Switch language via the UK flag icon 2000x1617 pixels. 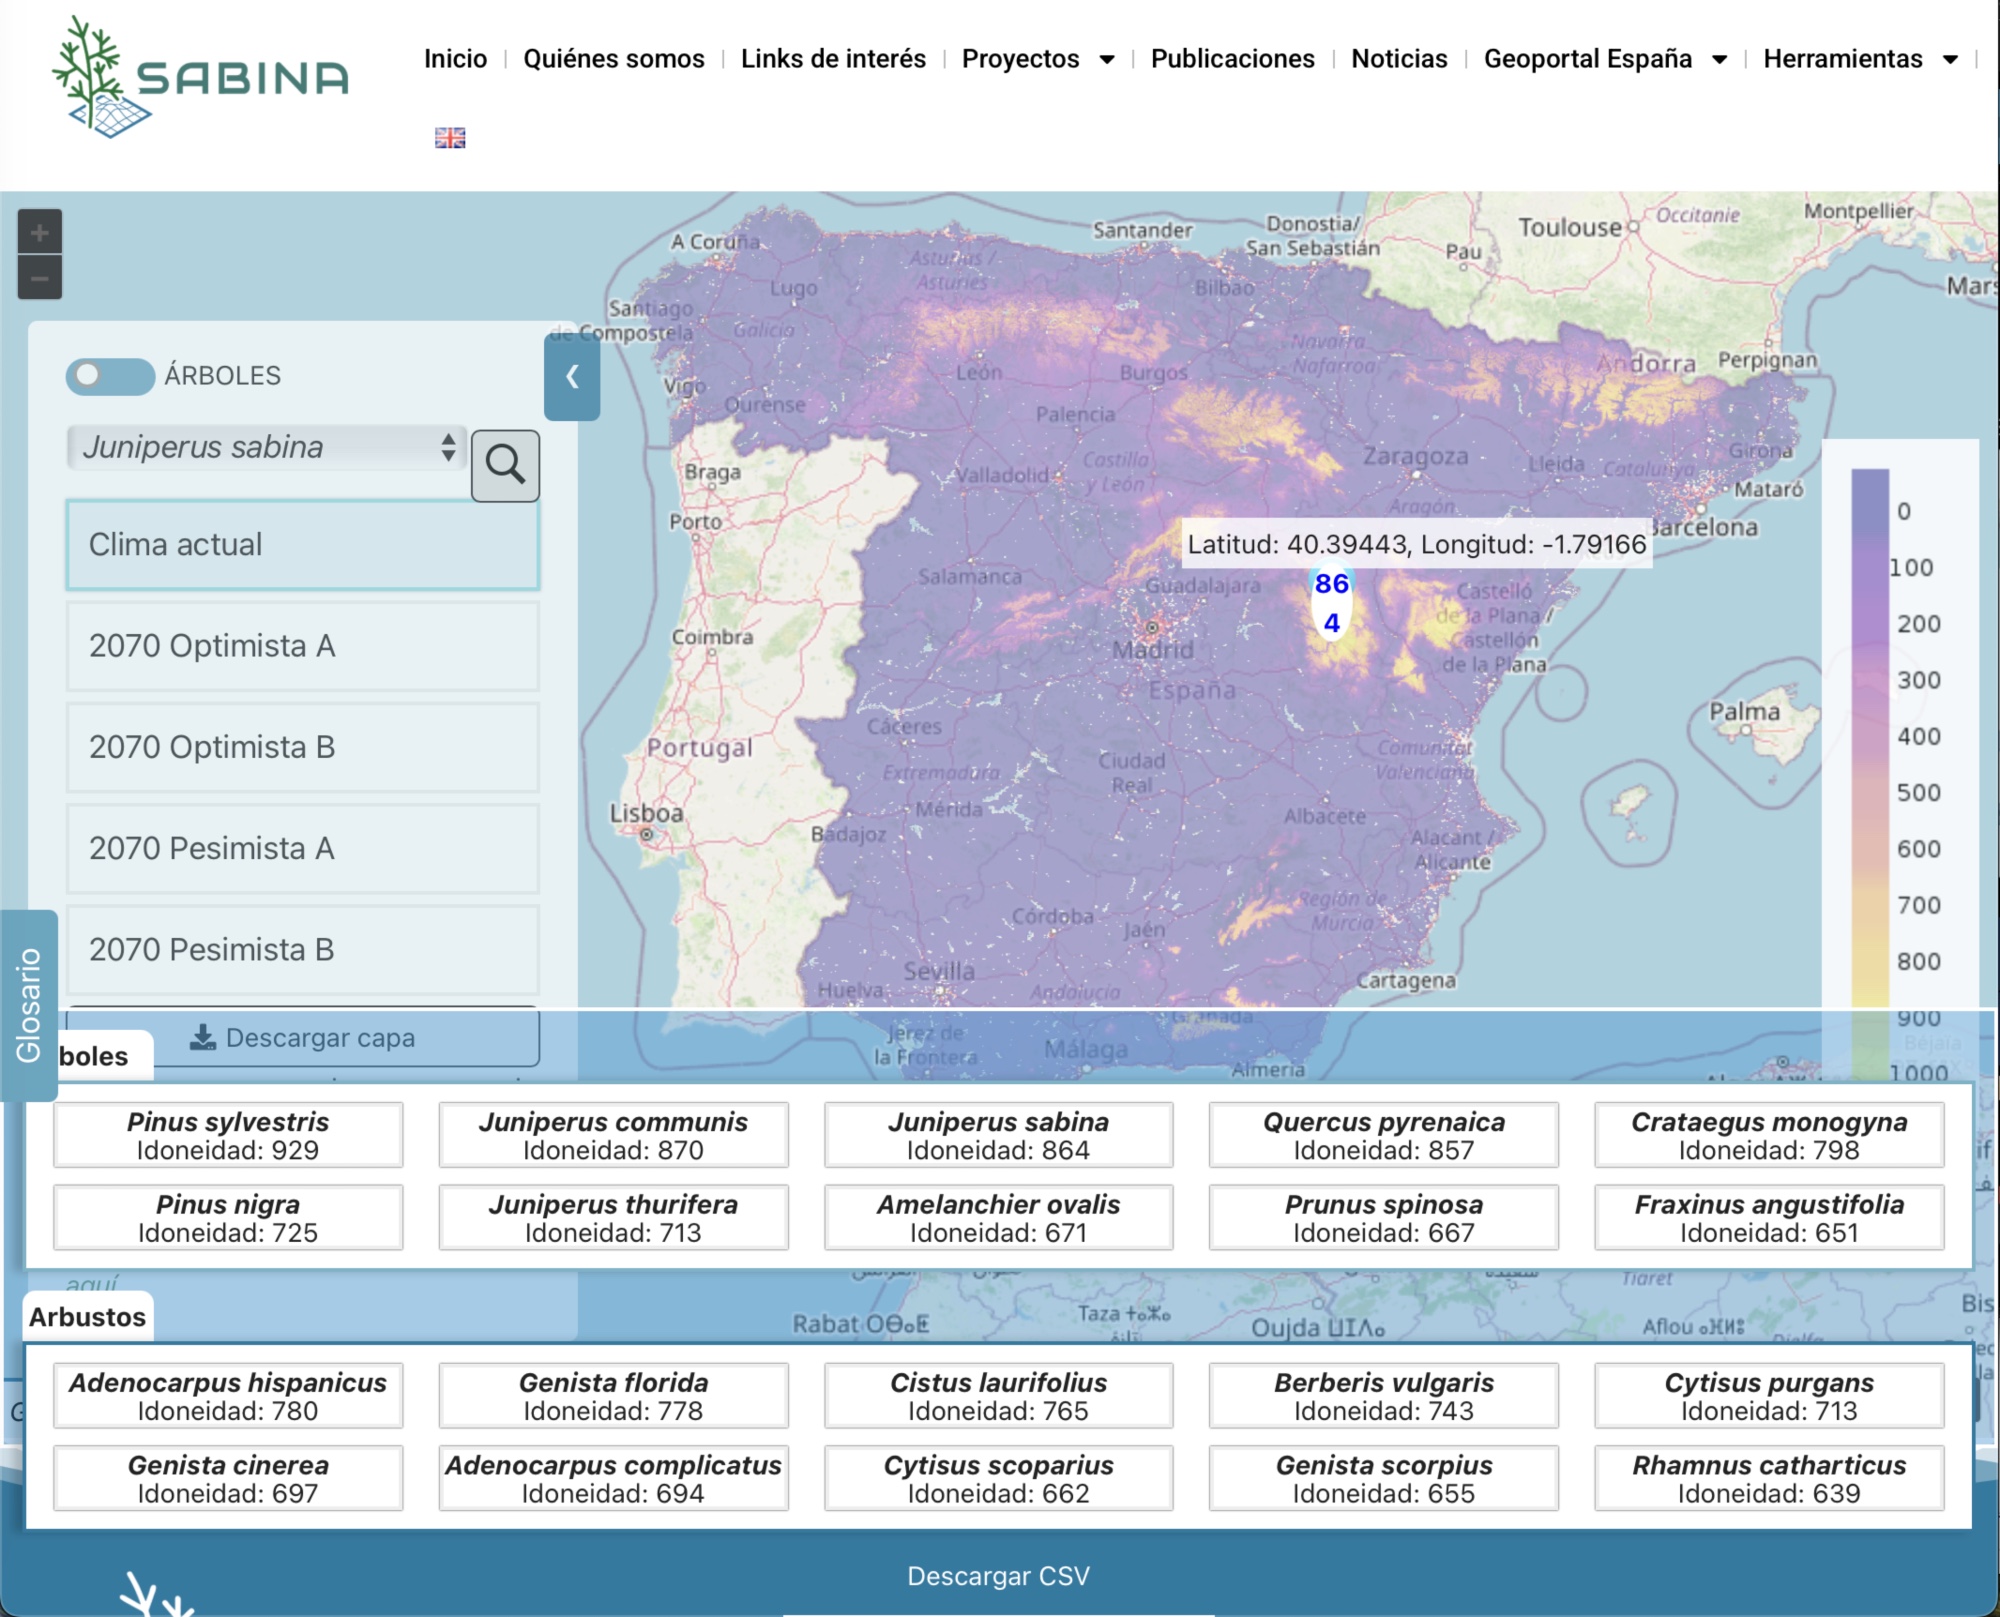pos(450,138)
